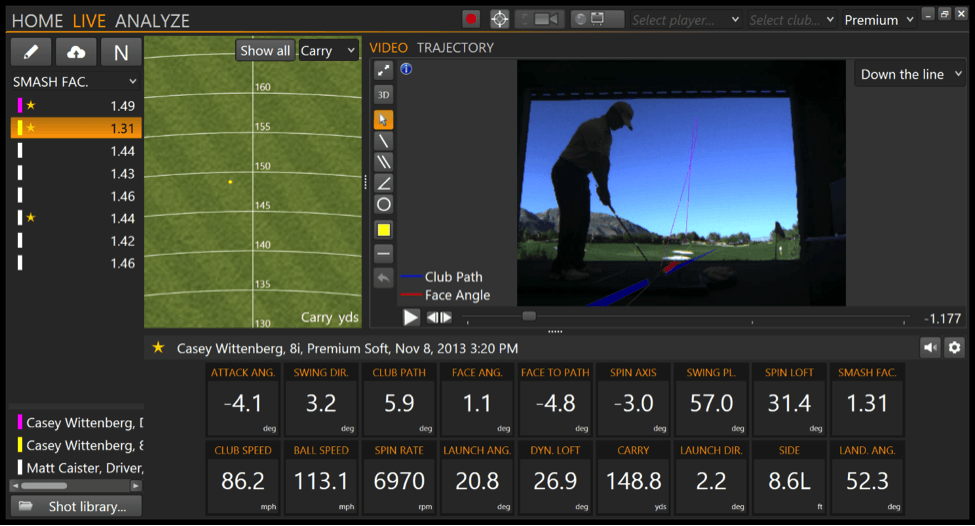This screenshot has width=975, height=526.
Task: Switch to the TRAJECTORY tab
Action: click(x=455, y=47)
